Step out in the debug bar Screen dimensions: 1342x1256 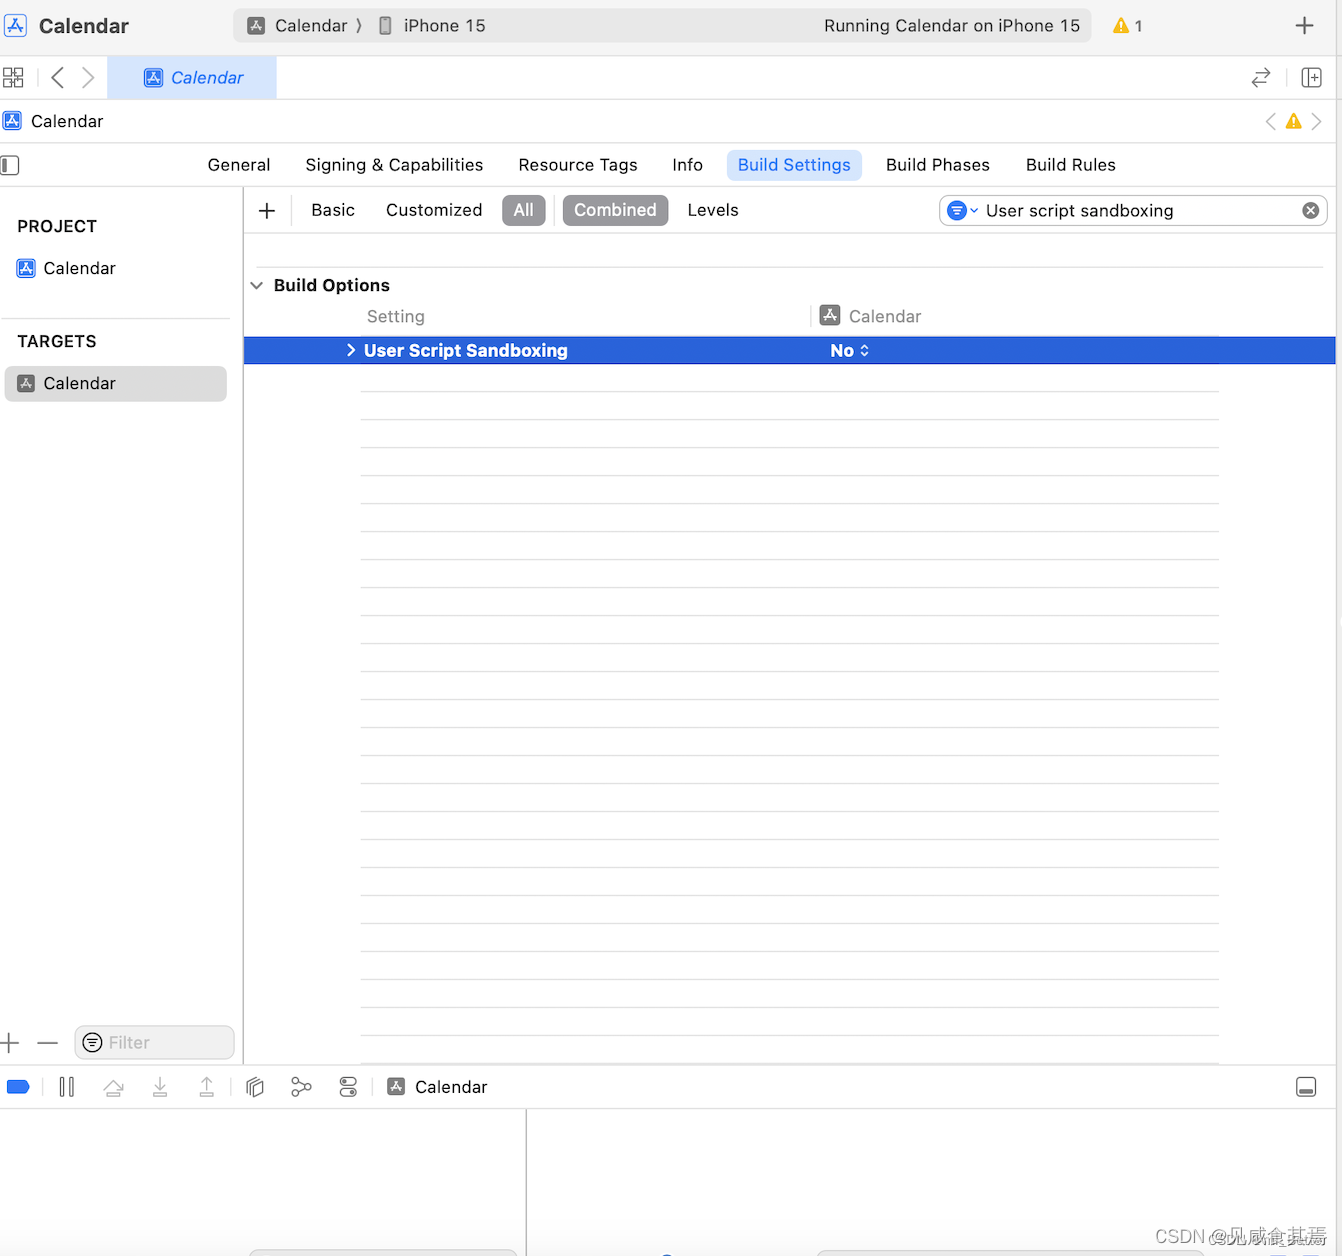coord(206,1087)
